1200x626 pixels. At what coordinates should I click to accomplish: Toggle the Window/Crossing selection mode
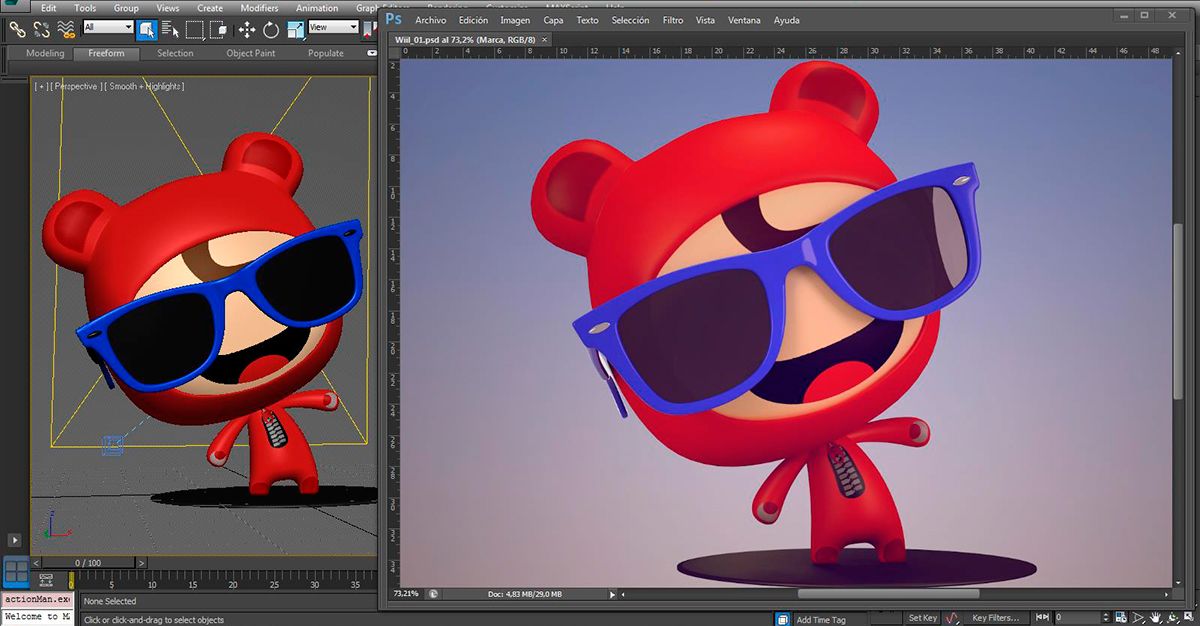pyautogui.click(x=219, y=29)
